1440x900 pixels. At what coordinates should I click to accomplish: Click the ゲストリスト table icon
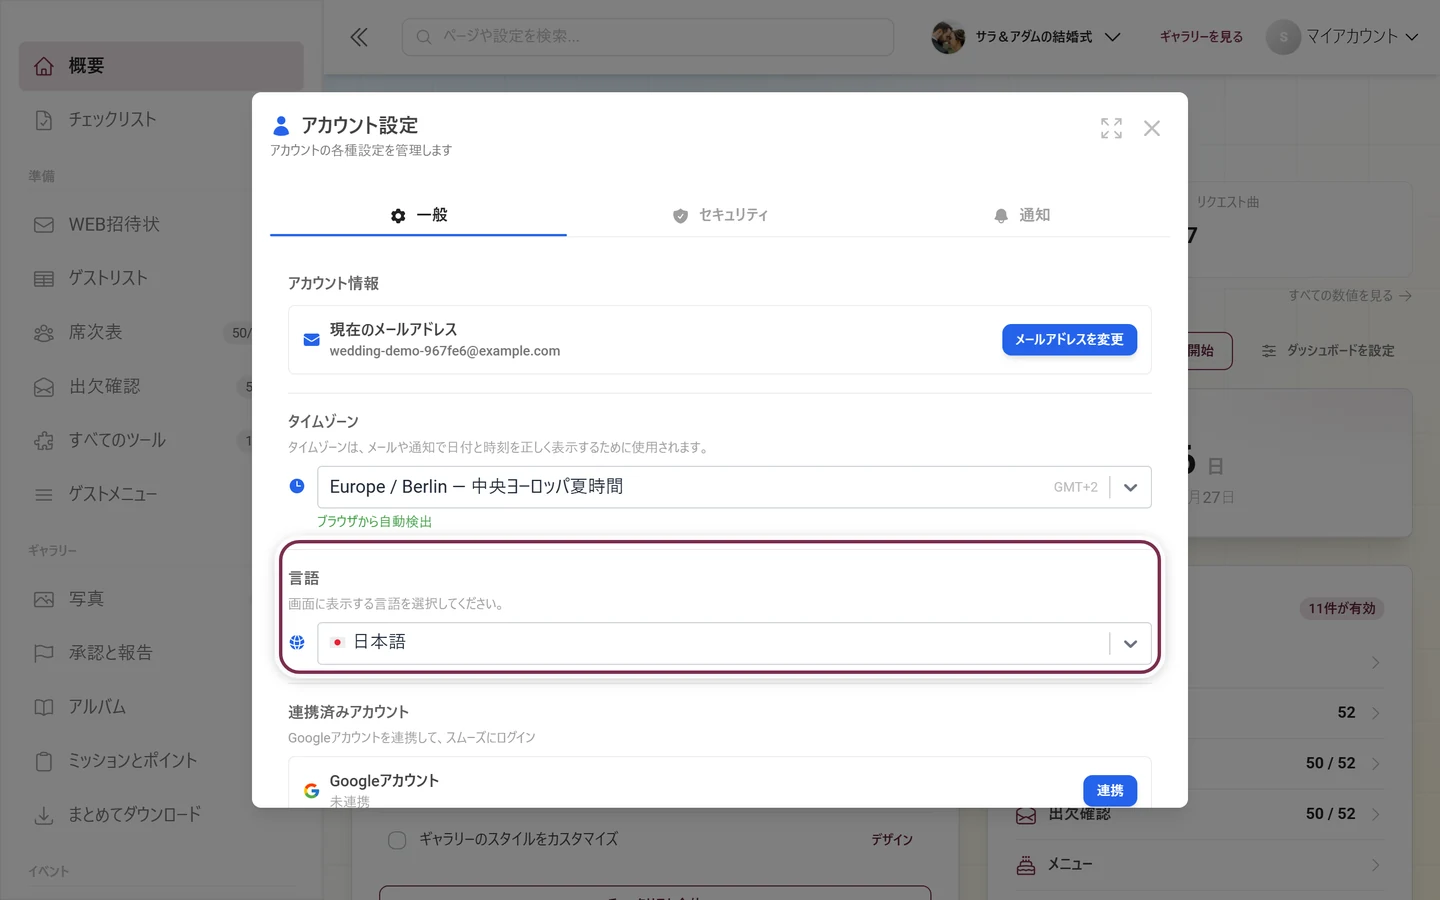coord(44,279)
